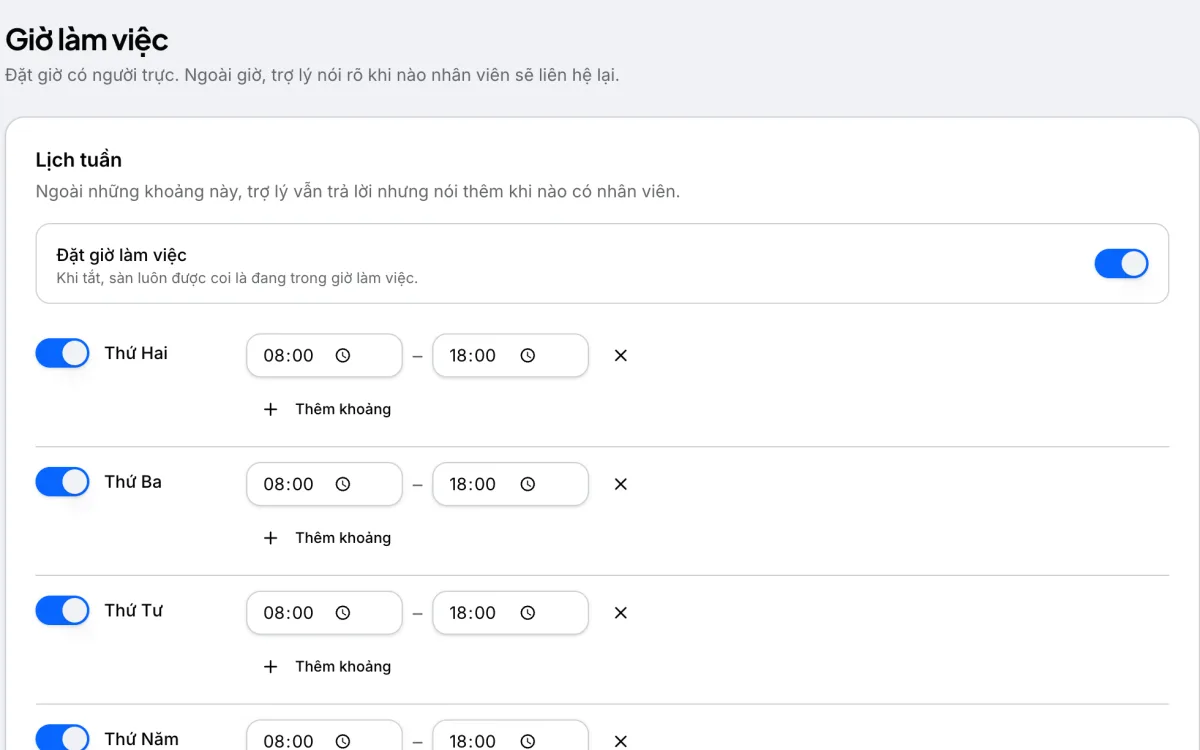
Task: Edit Thứ Năm end time 18:00 field
Action: coord(510,736)
